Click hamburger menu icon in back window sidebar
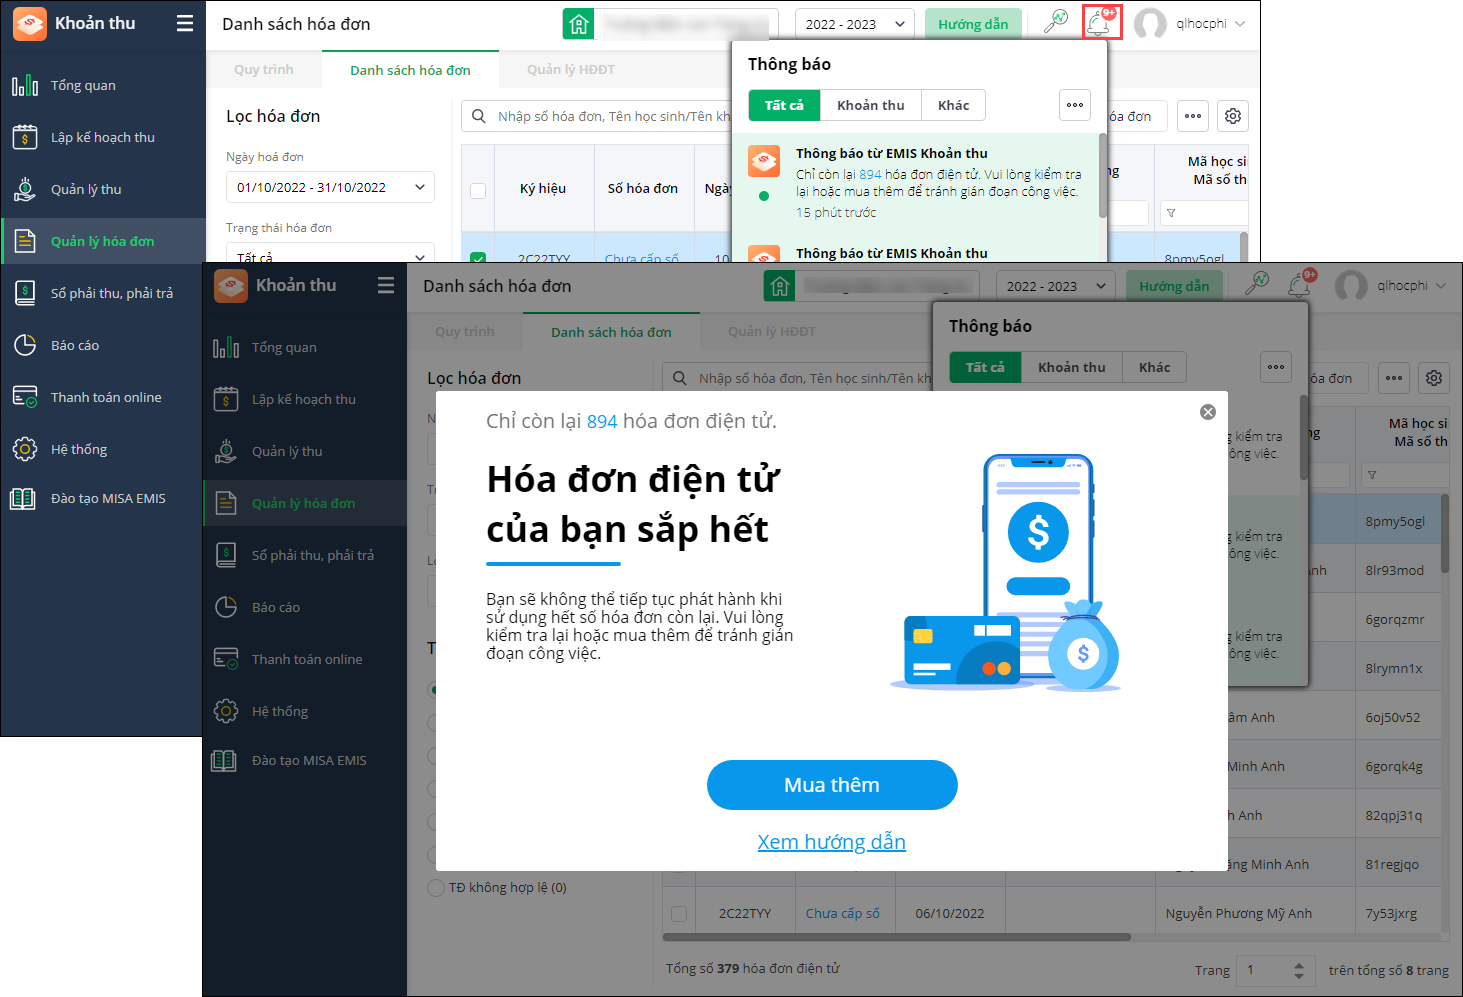Image resolution: width=1463 pixels, height=997 pixels. click(185, 23)
